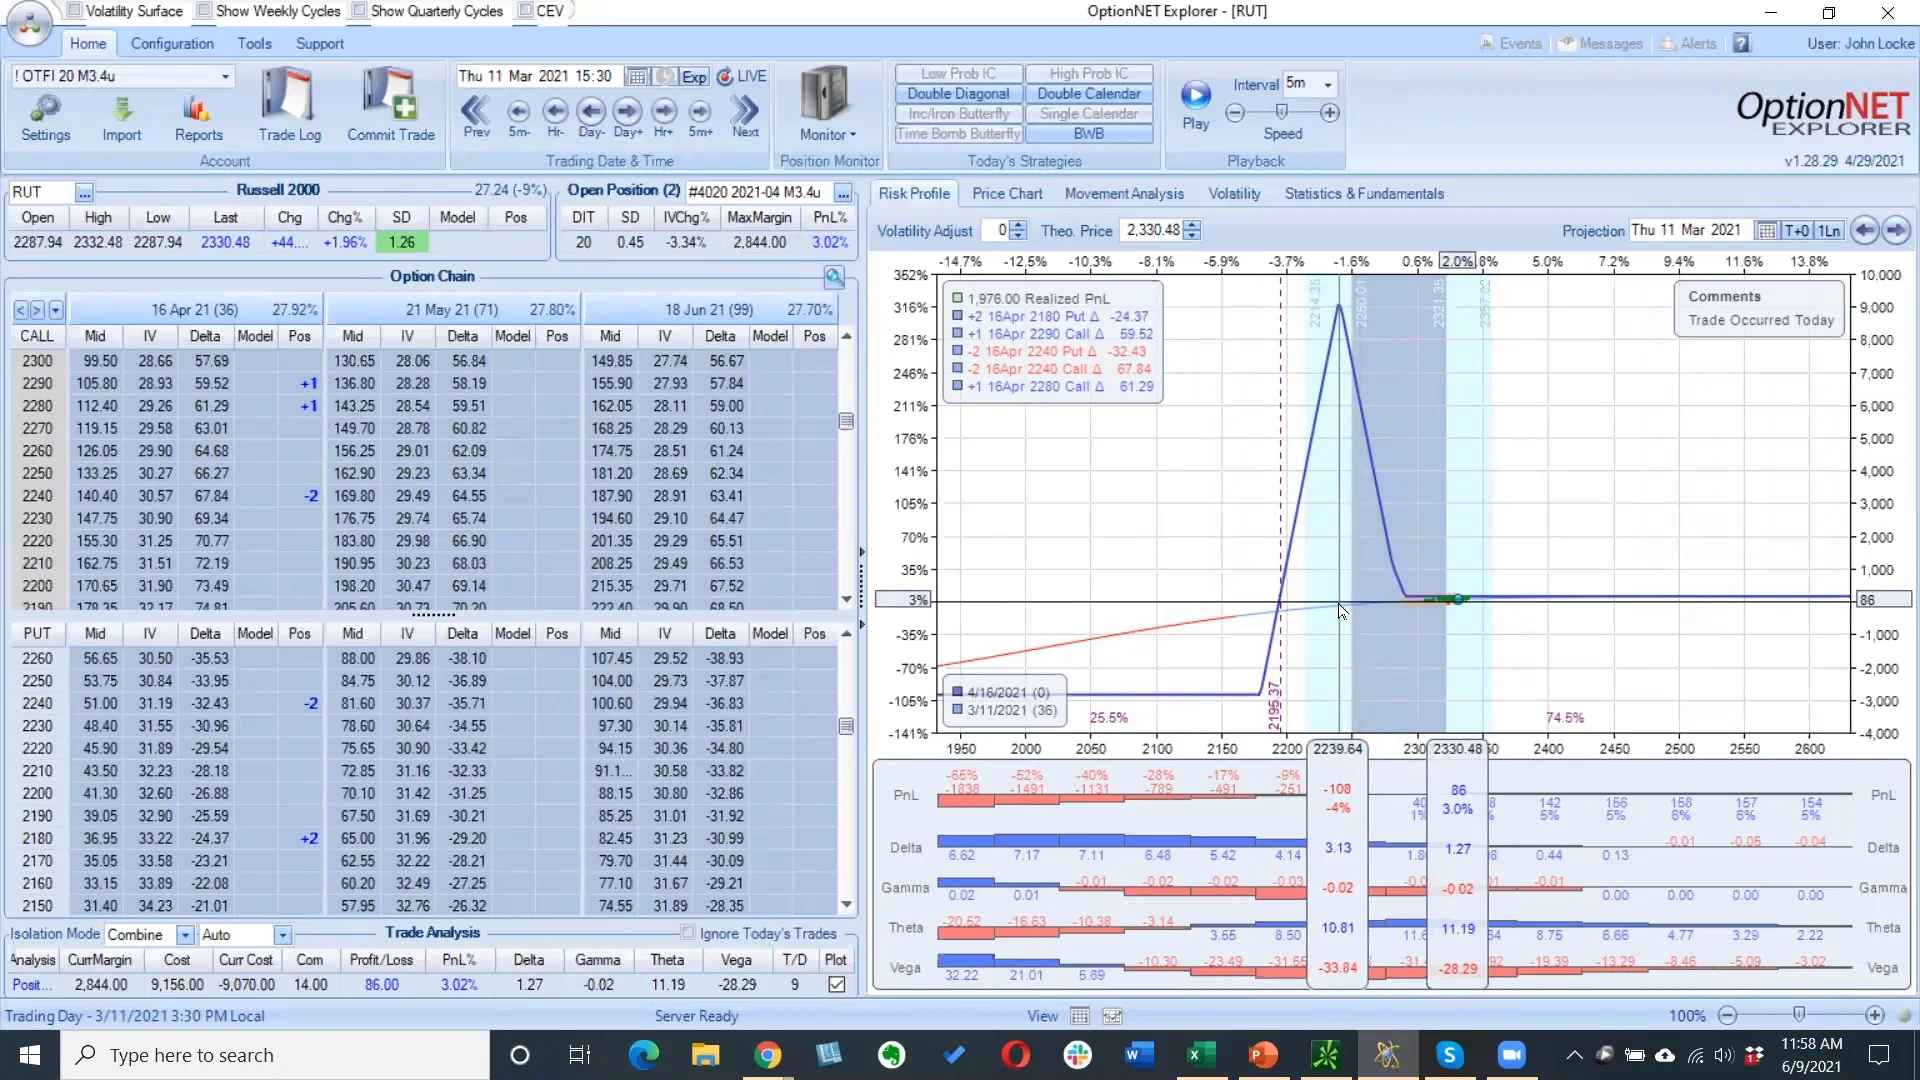
Task: Open the help question mark icon
Action: pyautogui.click(x=1742, y=44)
